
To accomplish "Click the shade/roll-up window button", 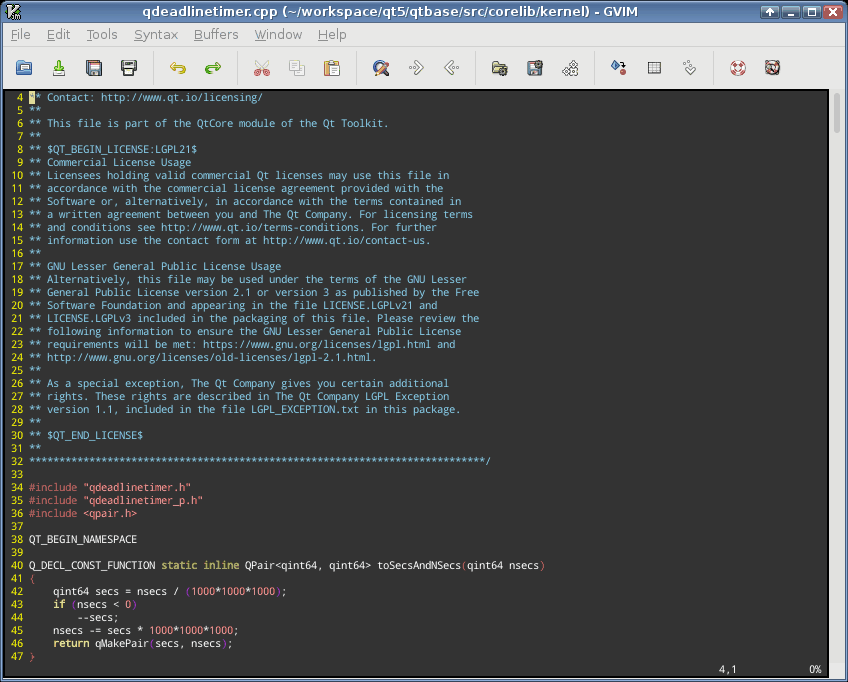I will (769, 12).
